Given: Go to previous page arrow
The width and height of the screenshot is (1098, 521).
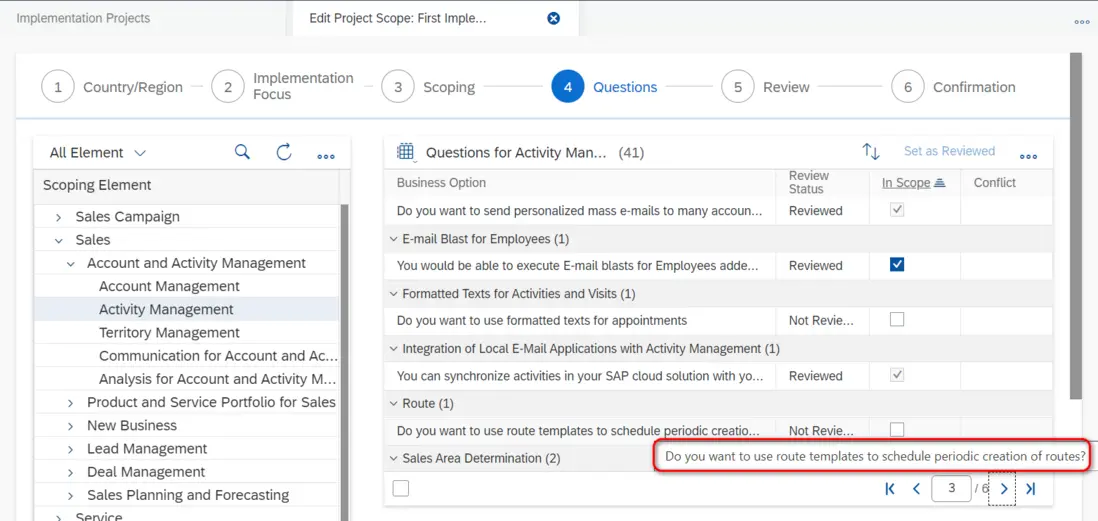Looking at the screenshot, I should [916, 489].
